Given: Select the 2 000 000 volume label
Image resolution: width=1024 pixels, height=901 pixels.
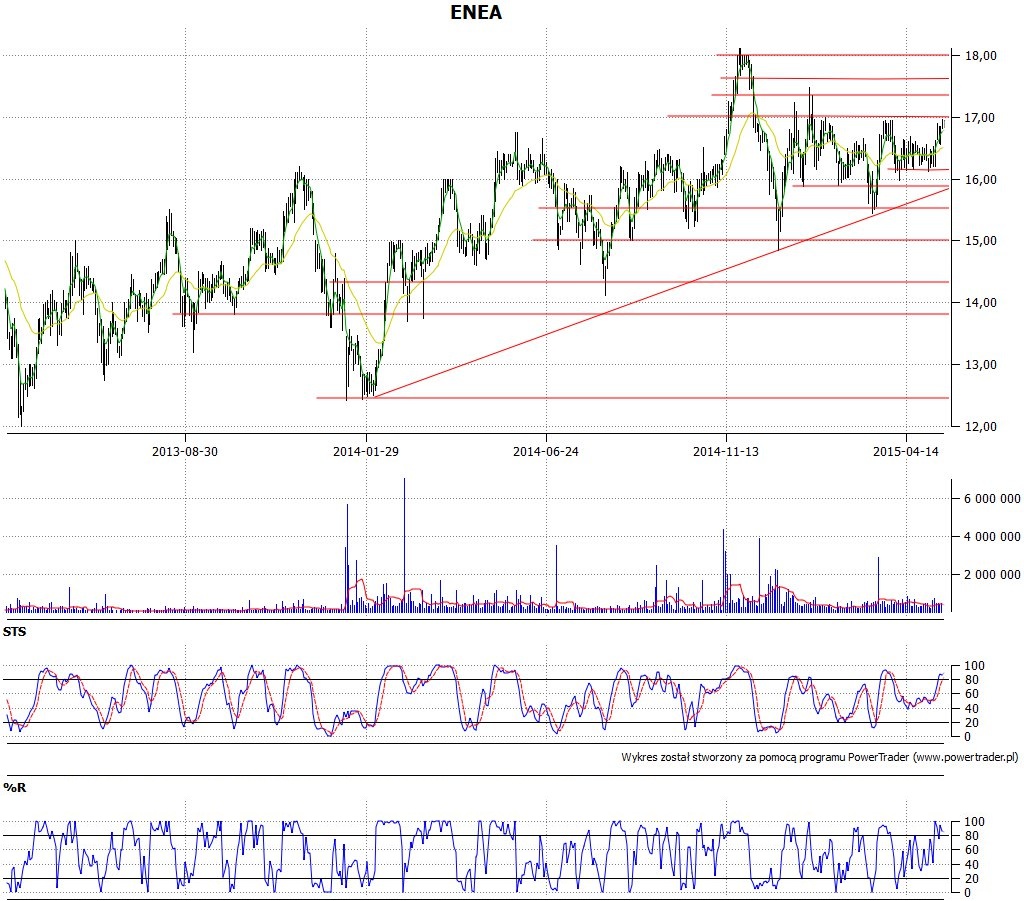Looking at the screenshot, I should pos(992,575).
